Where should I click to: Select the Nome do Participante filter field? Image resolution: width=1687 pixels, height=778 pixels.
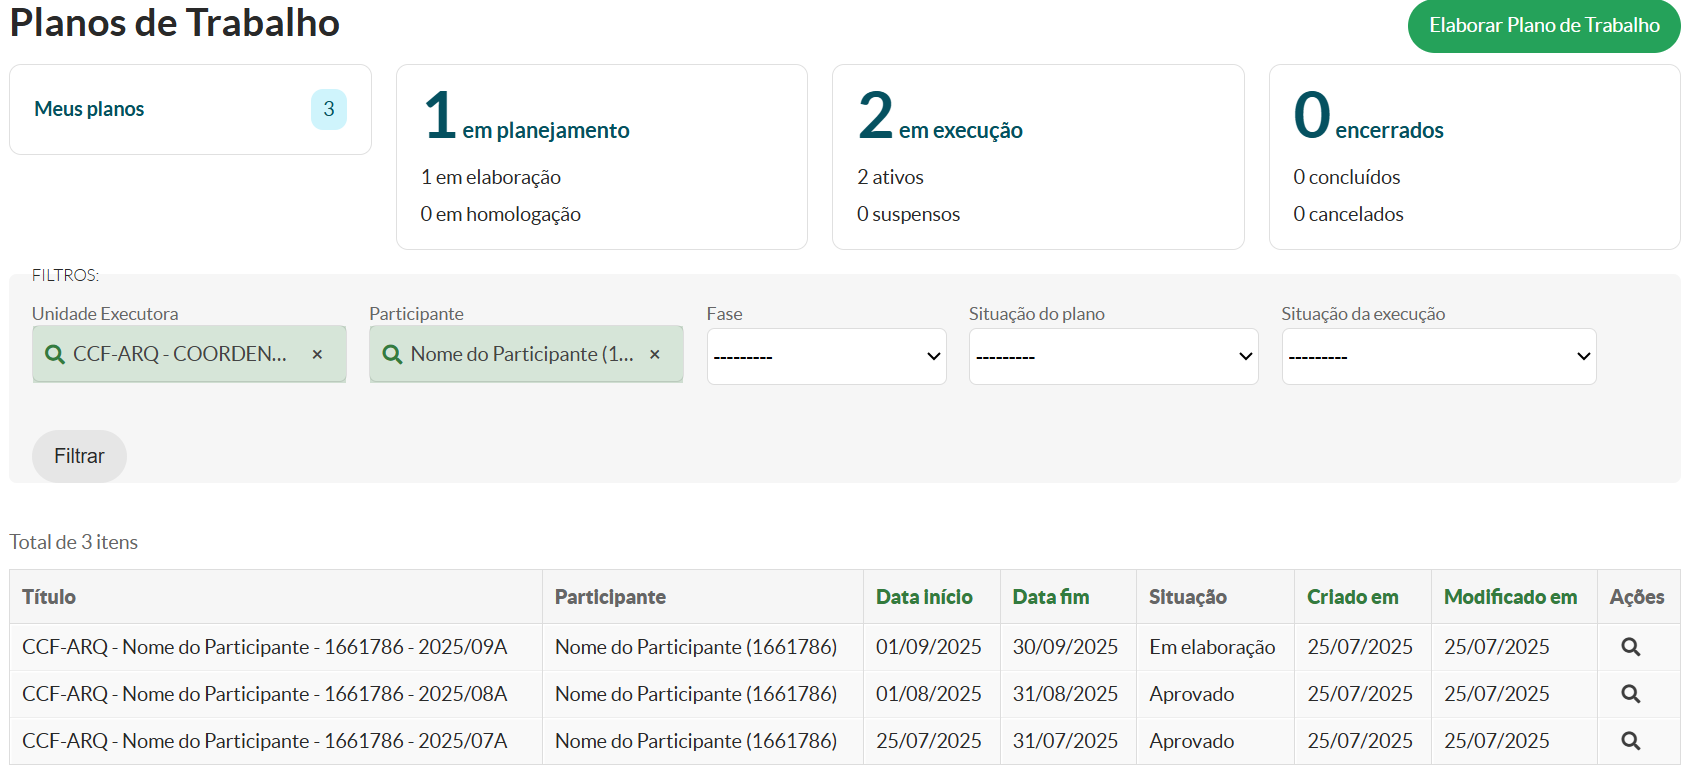[526, 354]
